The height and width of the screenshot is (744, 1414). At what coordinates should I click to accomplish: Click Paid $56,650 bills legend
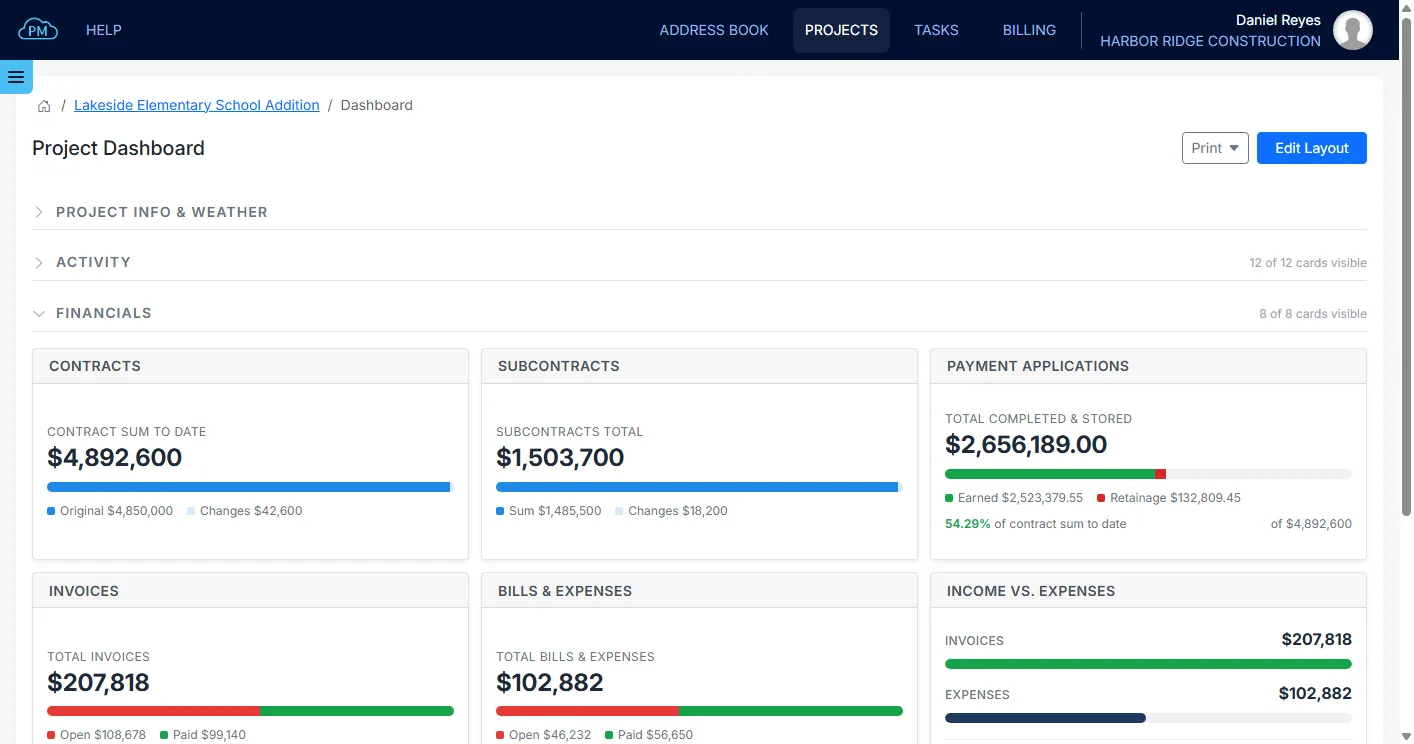pyautogui.click(x=649, y=735)
